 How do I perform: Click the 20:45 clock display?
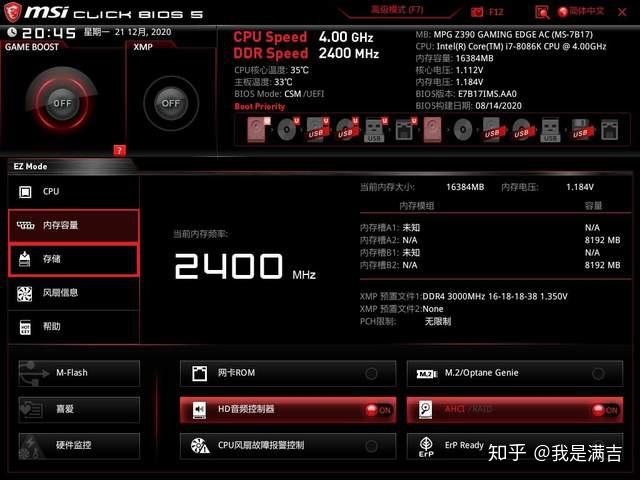tap(49, 33)
